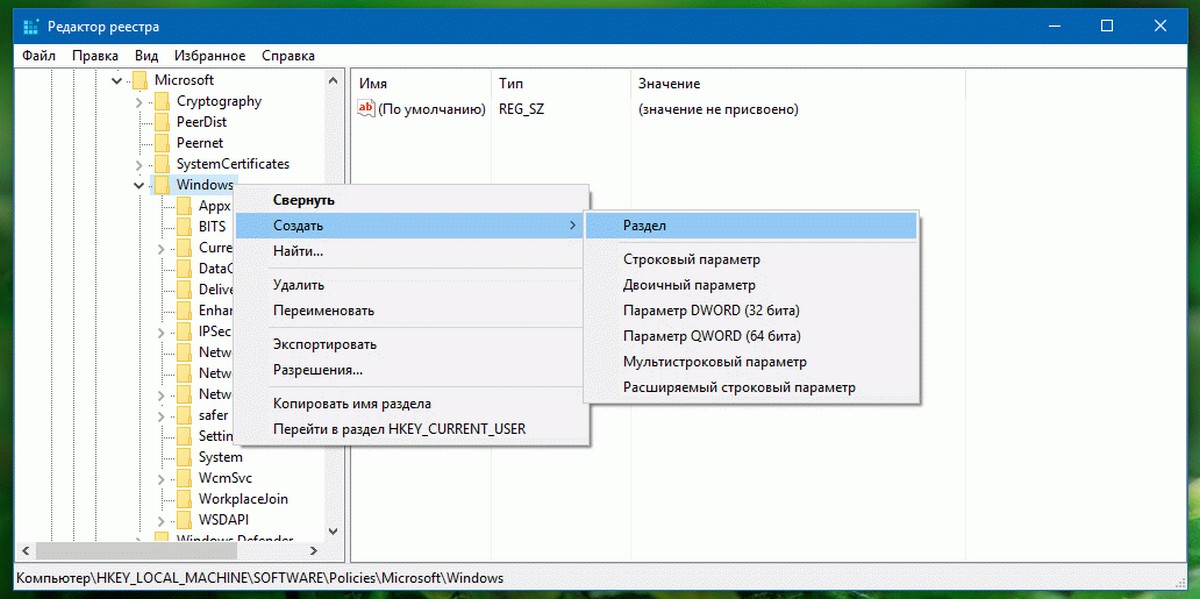
Task: Click the WorkplaceJoin folder icon
Action: [x=183, y=499]
